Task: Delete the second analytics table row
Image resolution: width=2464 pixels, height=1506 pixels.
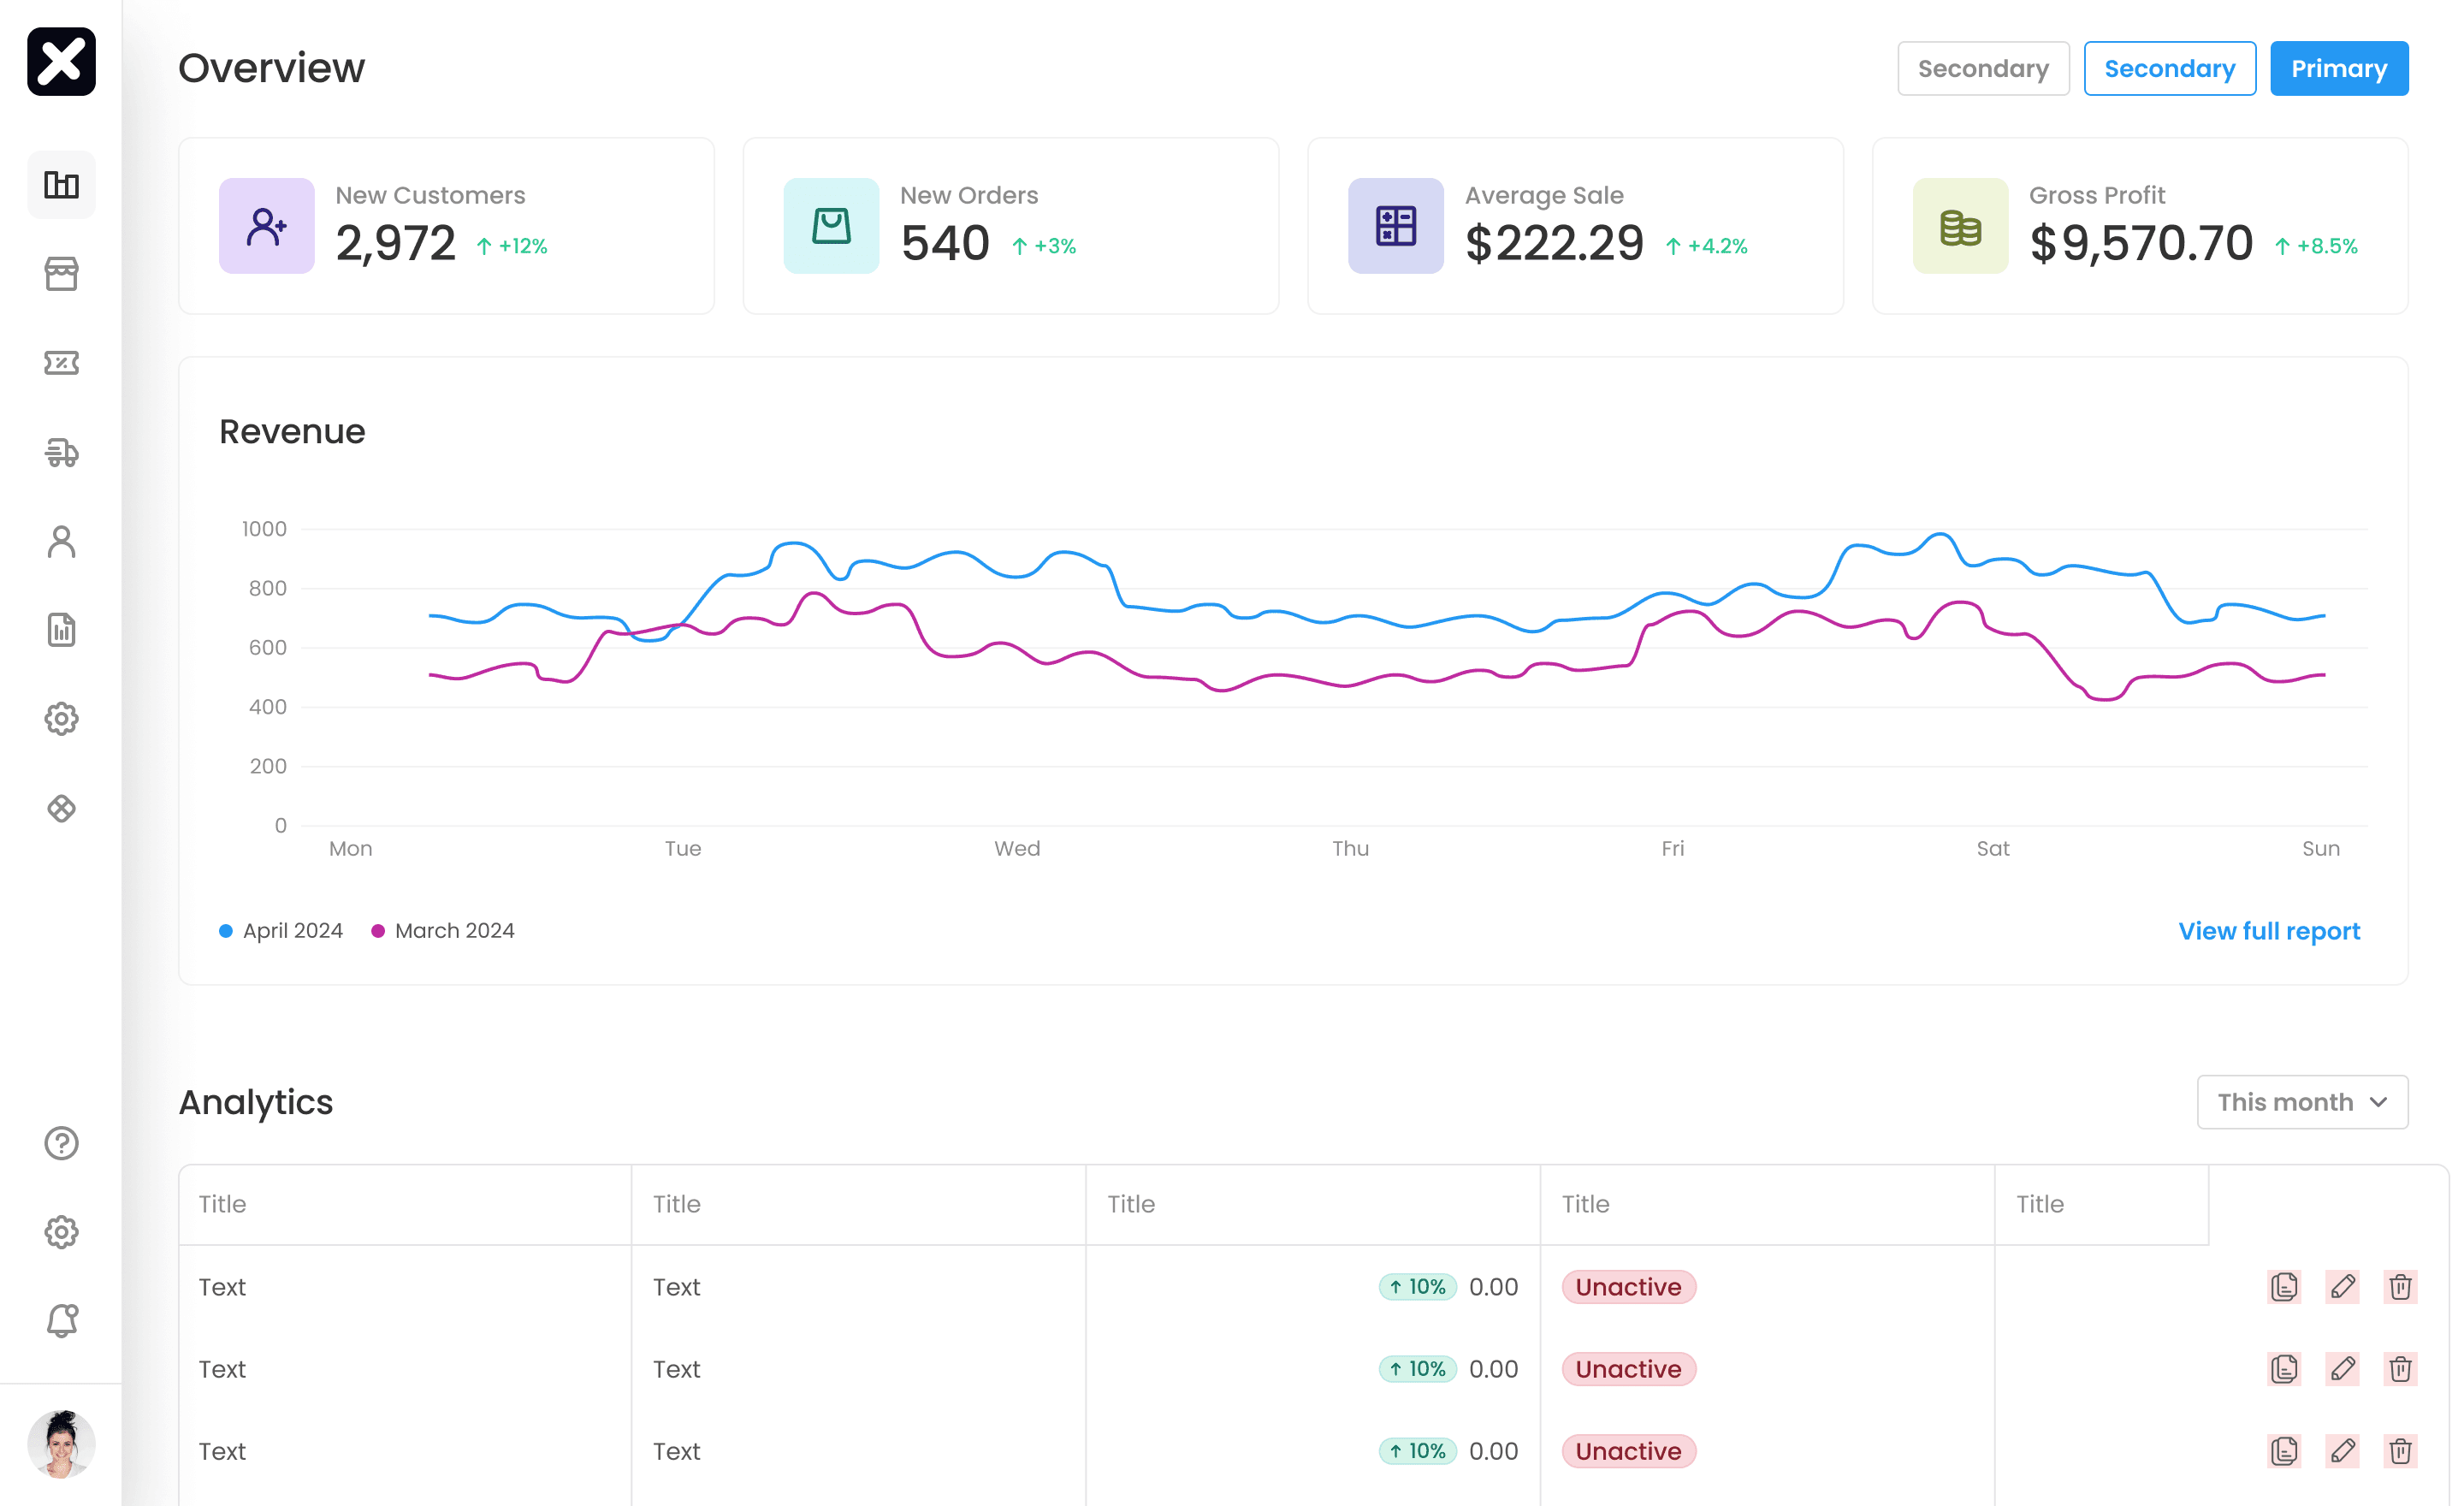Action: pos(2400,1369)
